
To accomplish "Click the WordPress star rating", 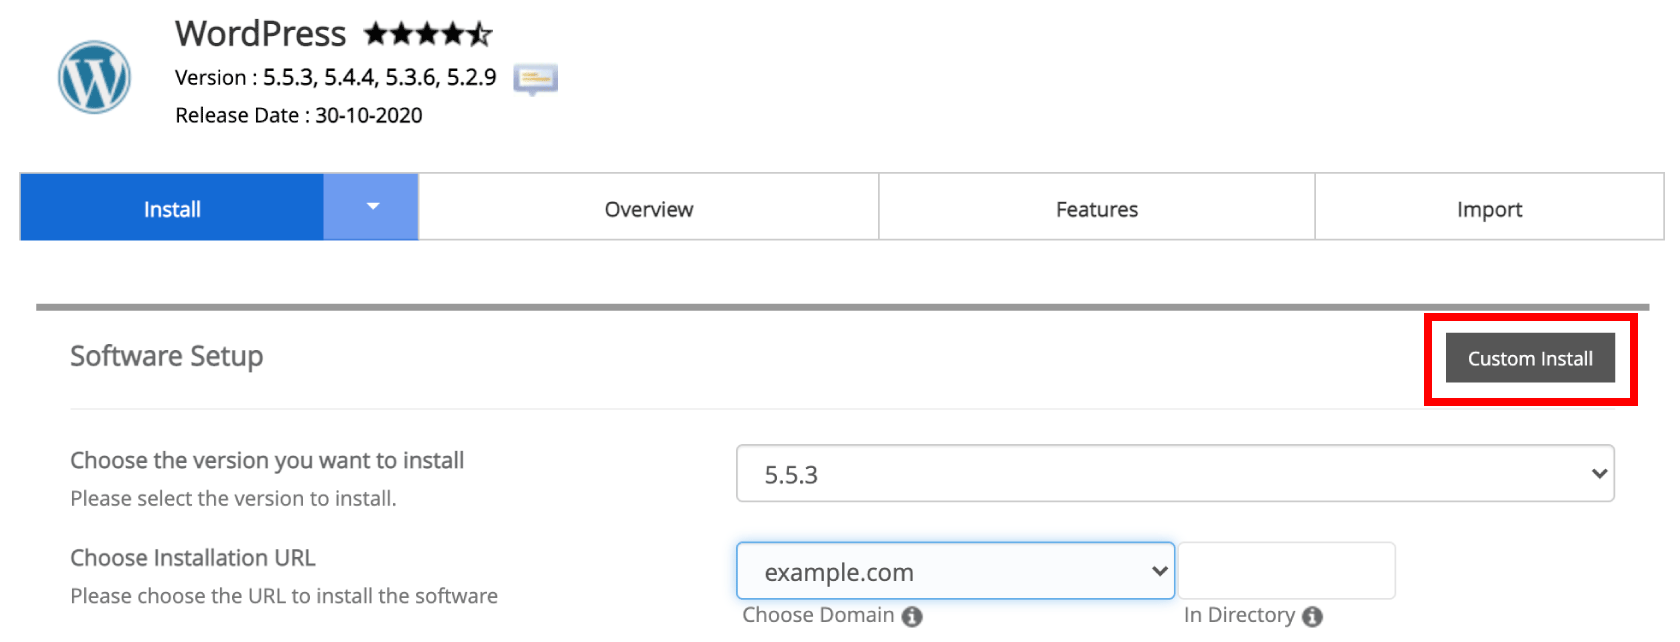I will (428, 34).
